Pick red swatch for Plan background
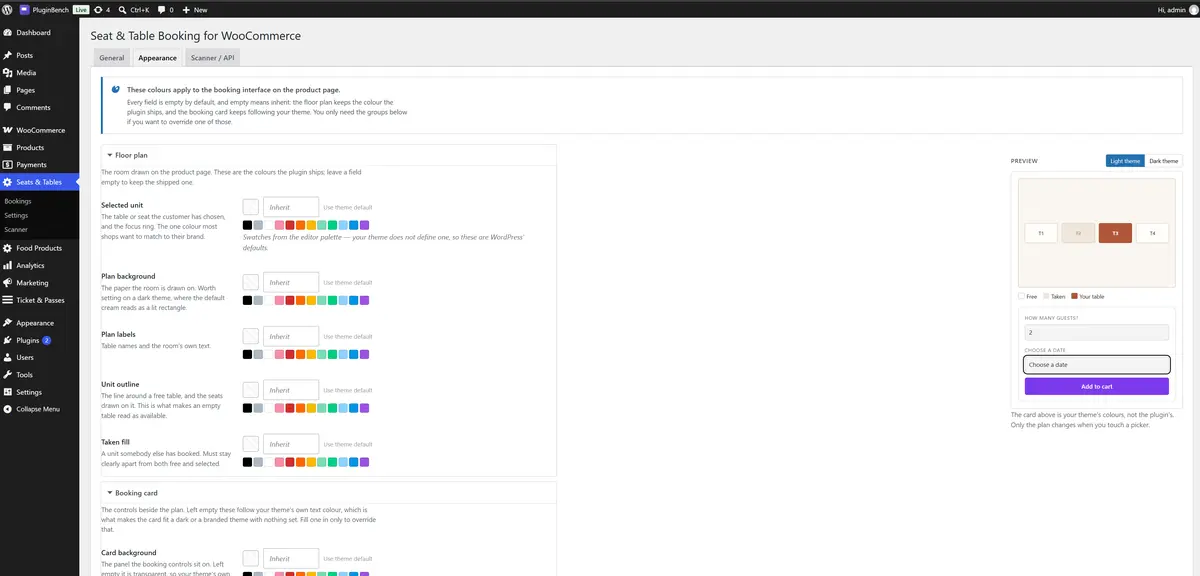Screen dimensions: 1200x576 [290, 300]
